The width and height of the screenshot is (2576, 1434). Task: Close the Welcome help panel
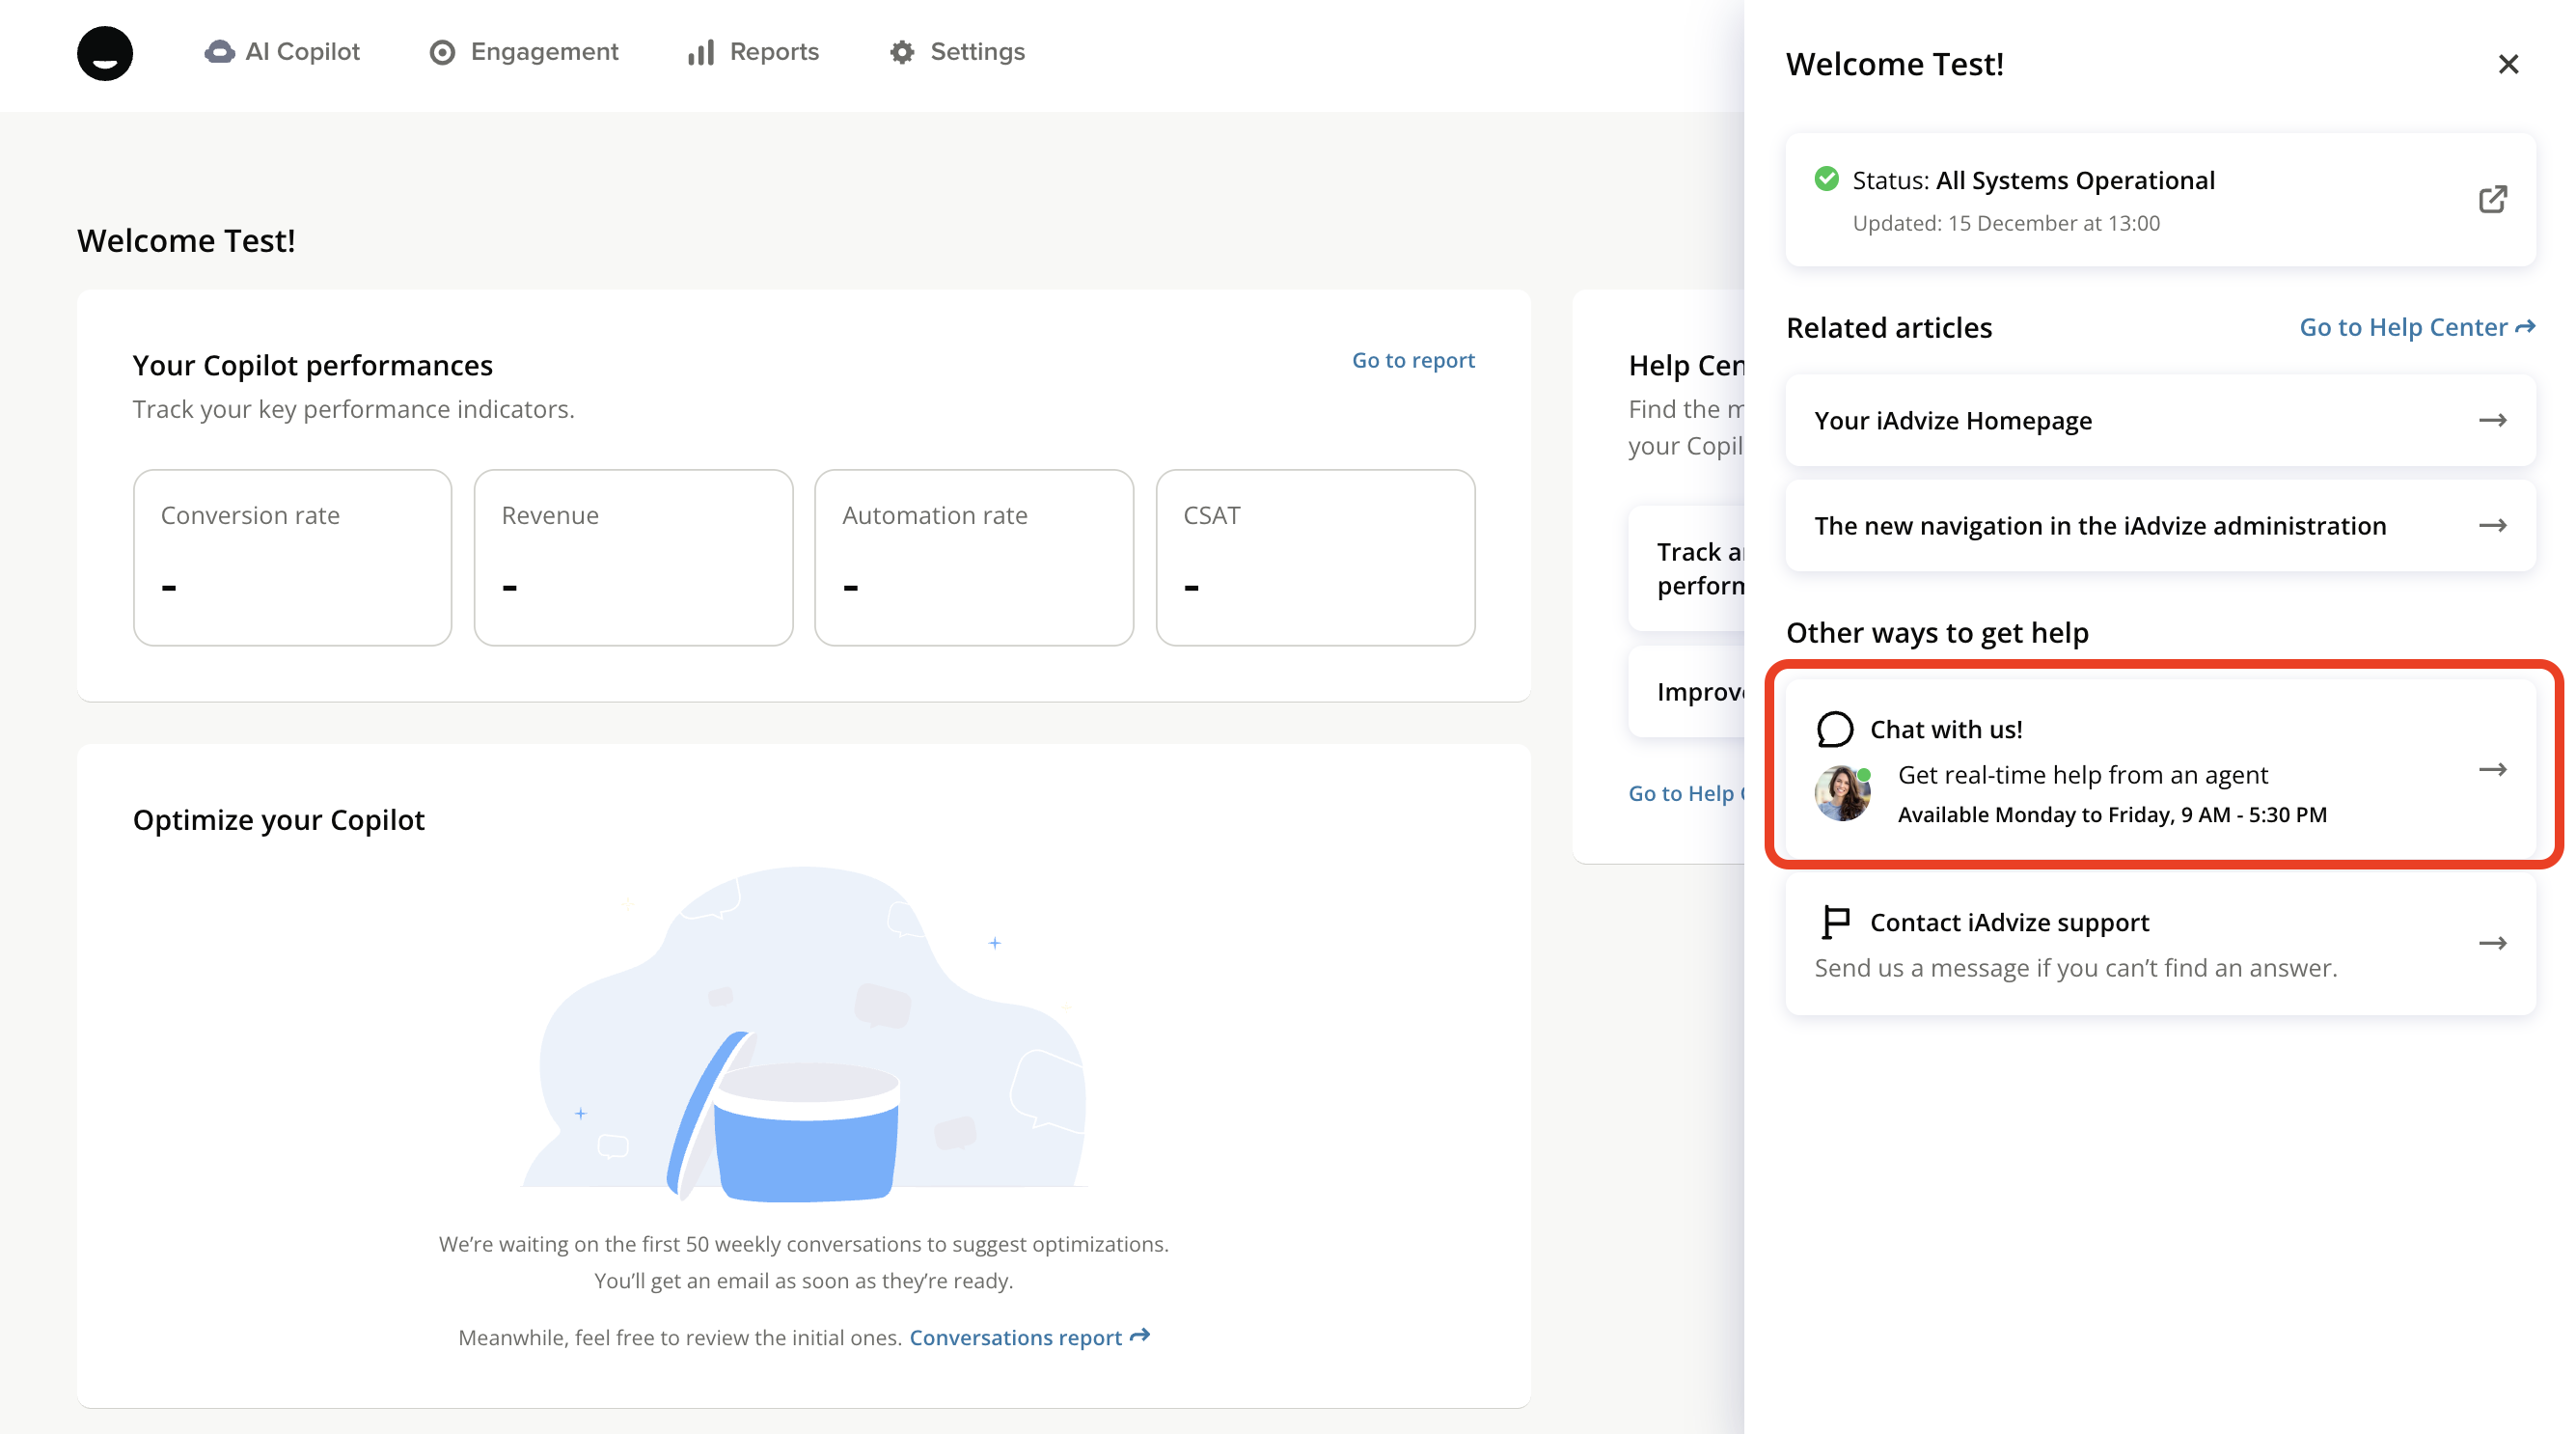click(x=2507, y=65)
